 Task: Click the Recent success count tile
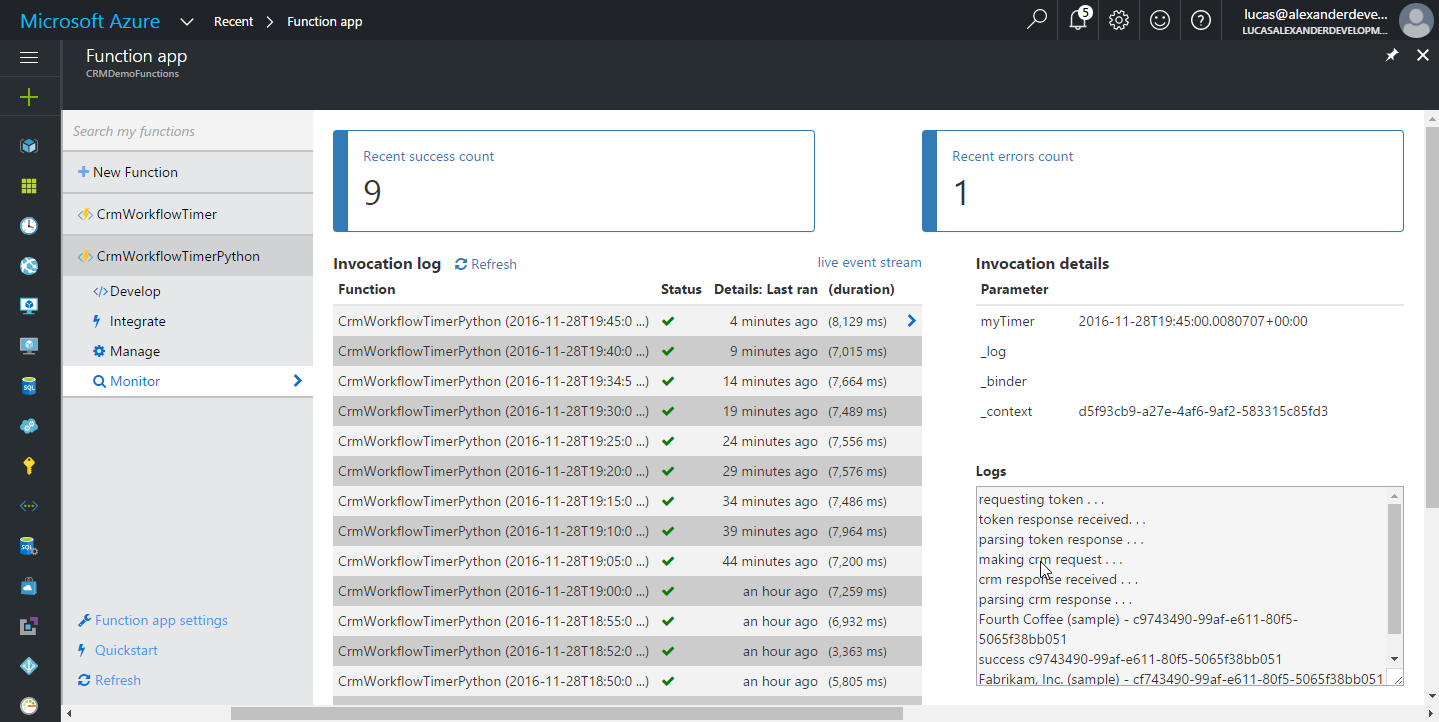tap(574, 181)
